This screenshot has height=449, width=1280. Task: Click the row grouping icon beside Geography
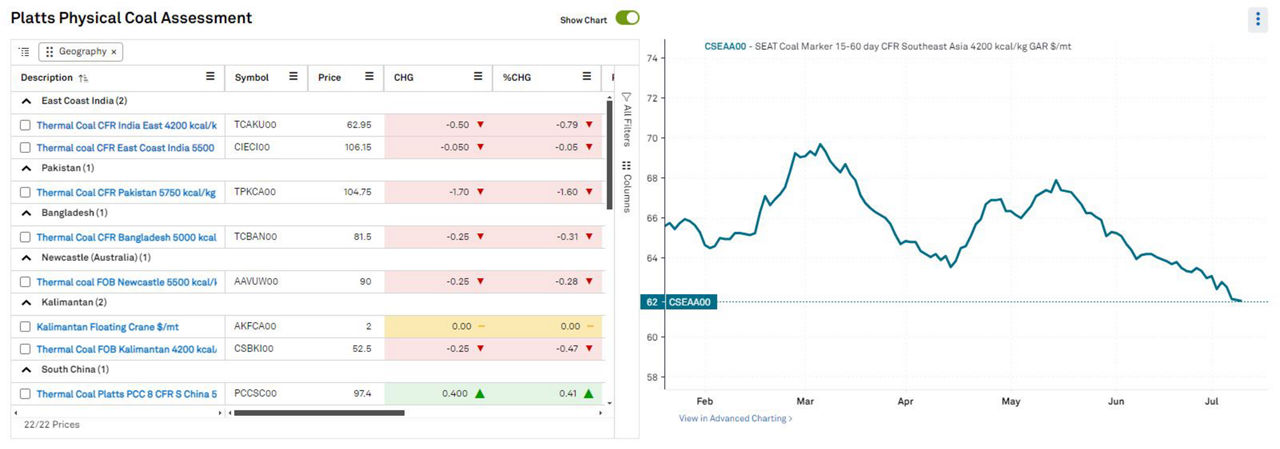click(x=25, y=51)
